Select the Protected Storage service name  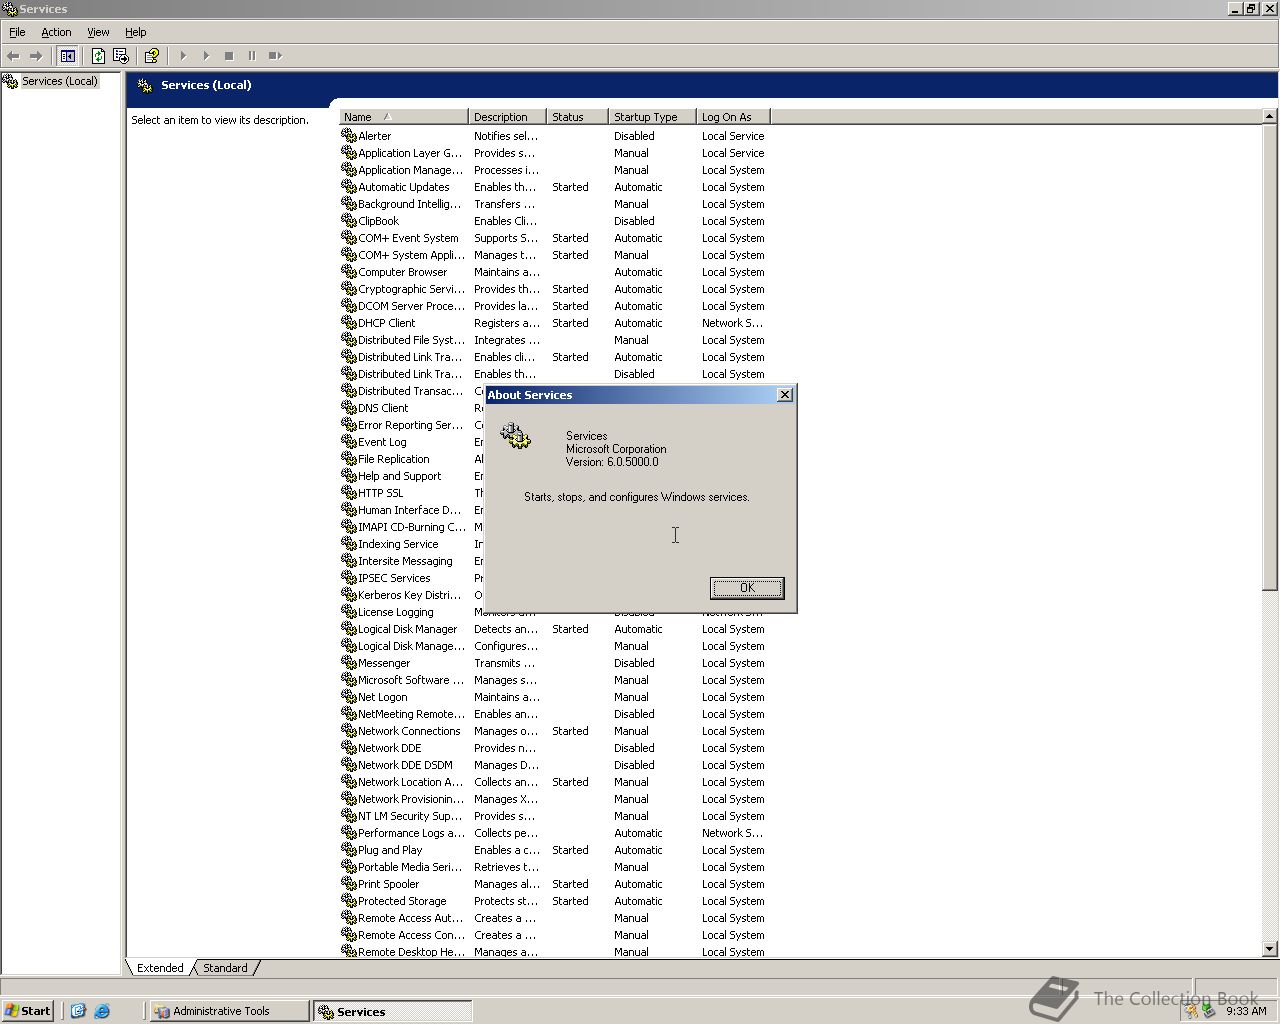click(402, 901)
